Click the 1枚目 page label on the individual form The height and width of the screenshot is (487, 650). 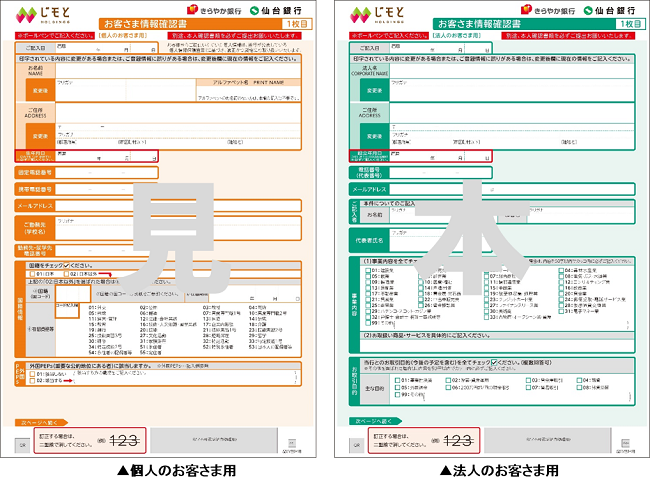pos(297,24)
